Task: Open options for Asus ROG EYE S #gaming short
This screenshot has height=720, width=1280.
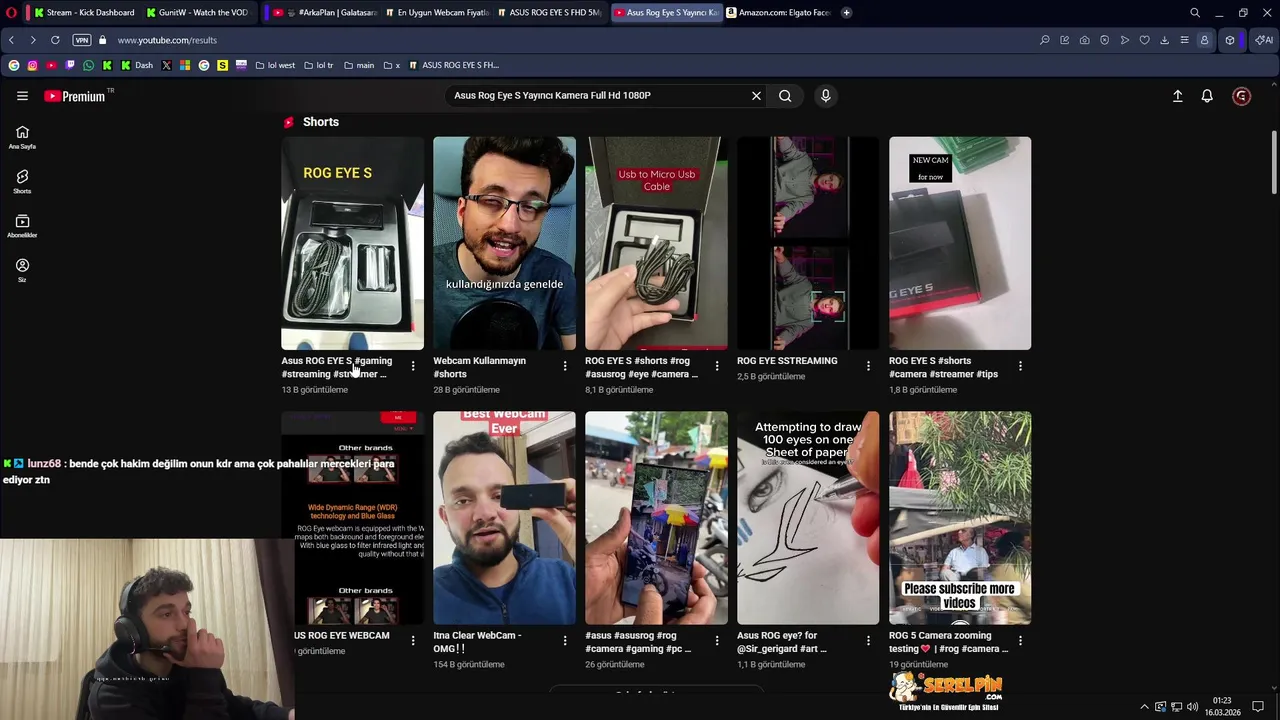Action: pos(413,366)
